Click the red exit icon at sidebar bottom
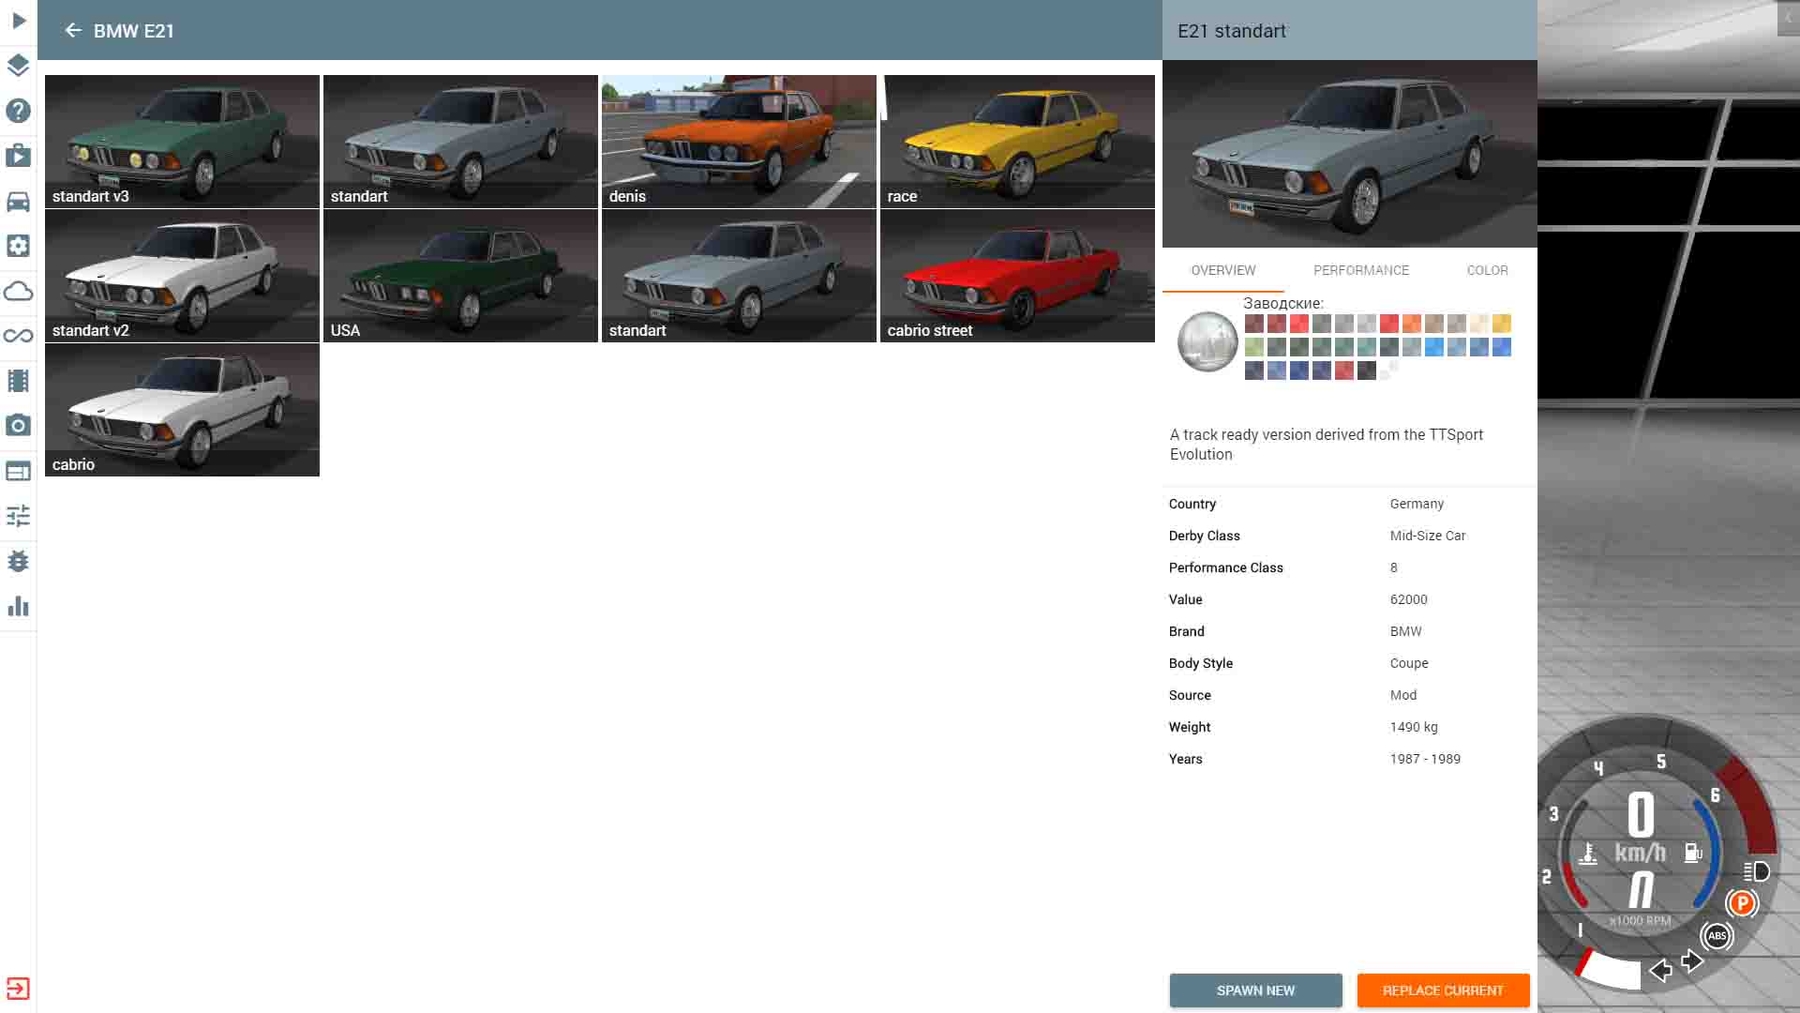The image size is (1800, 1013). tap(18, 988)
